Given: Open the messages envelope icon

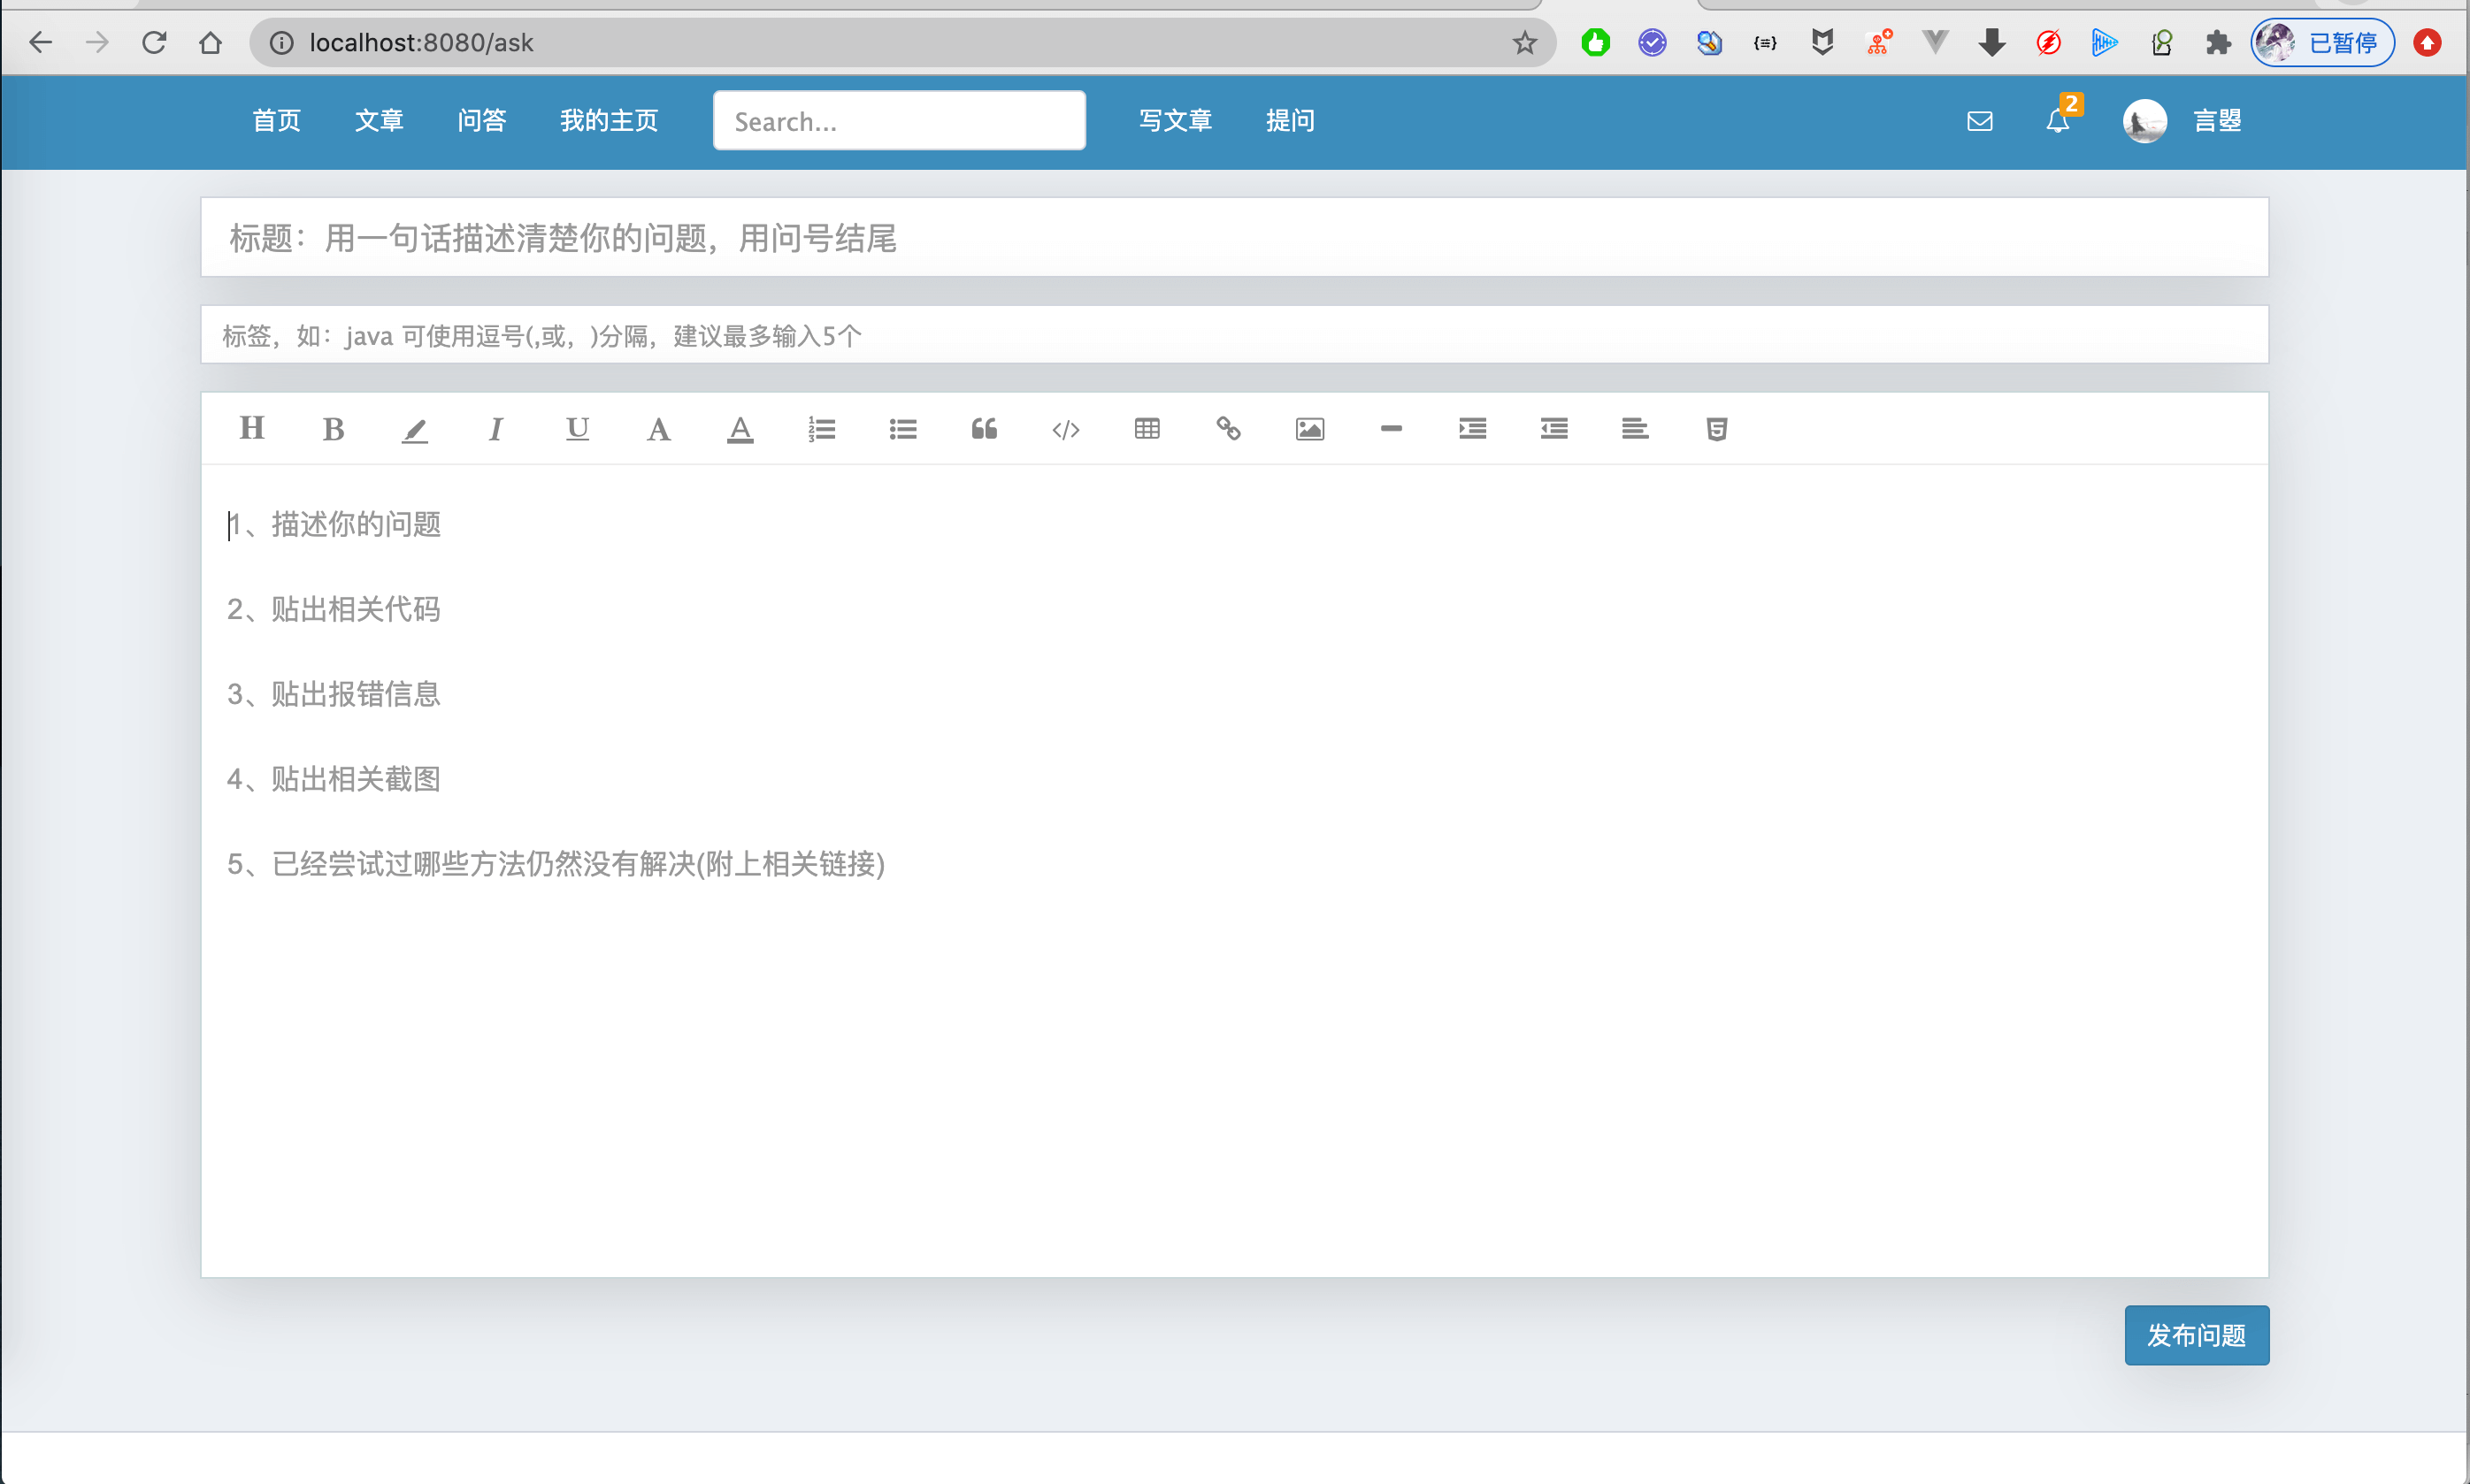Looking at the screenshot, I should (x=1979, y=121).
